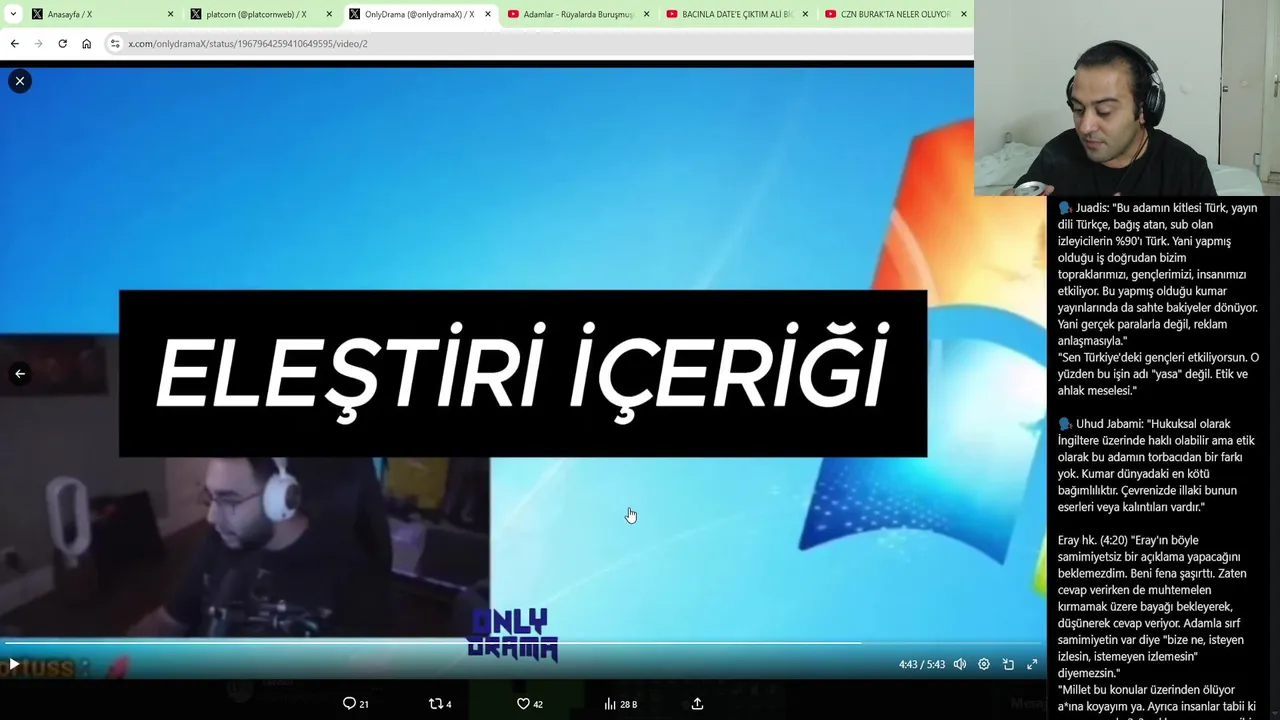Go back using the browser back arrow

[x=14, y=44]
